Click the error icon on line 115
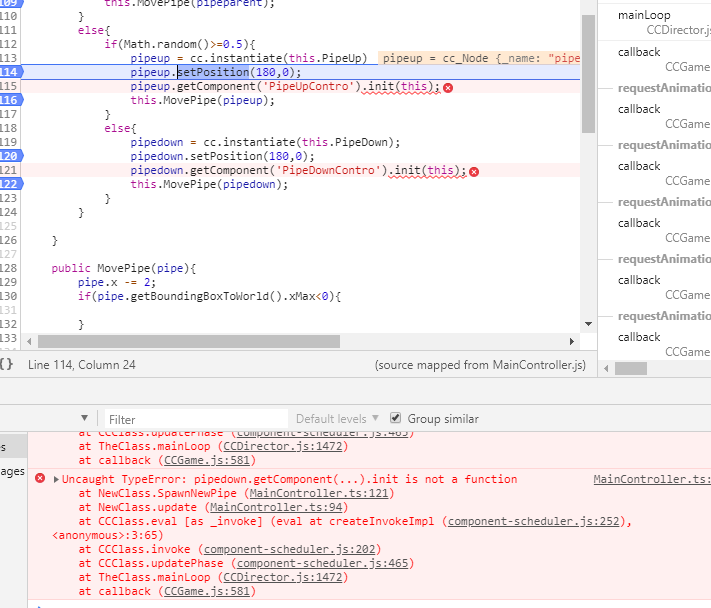Screen dimensions: 711x608 pyautogui.click(x=448, y=88)
